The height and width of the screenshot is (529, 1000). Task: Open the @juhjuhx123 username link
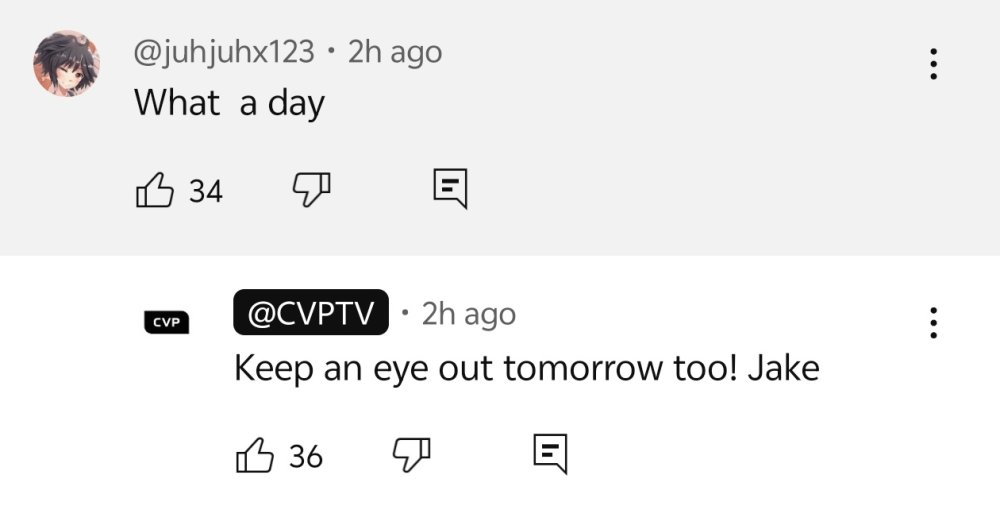tap(224, 51)
